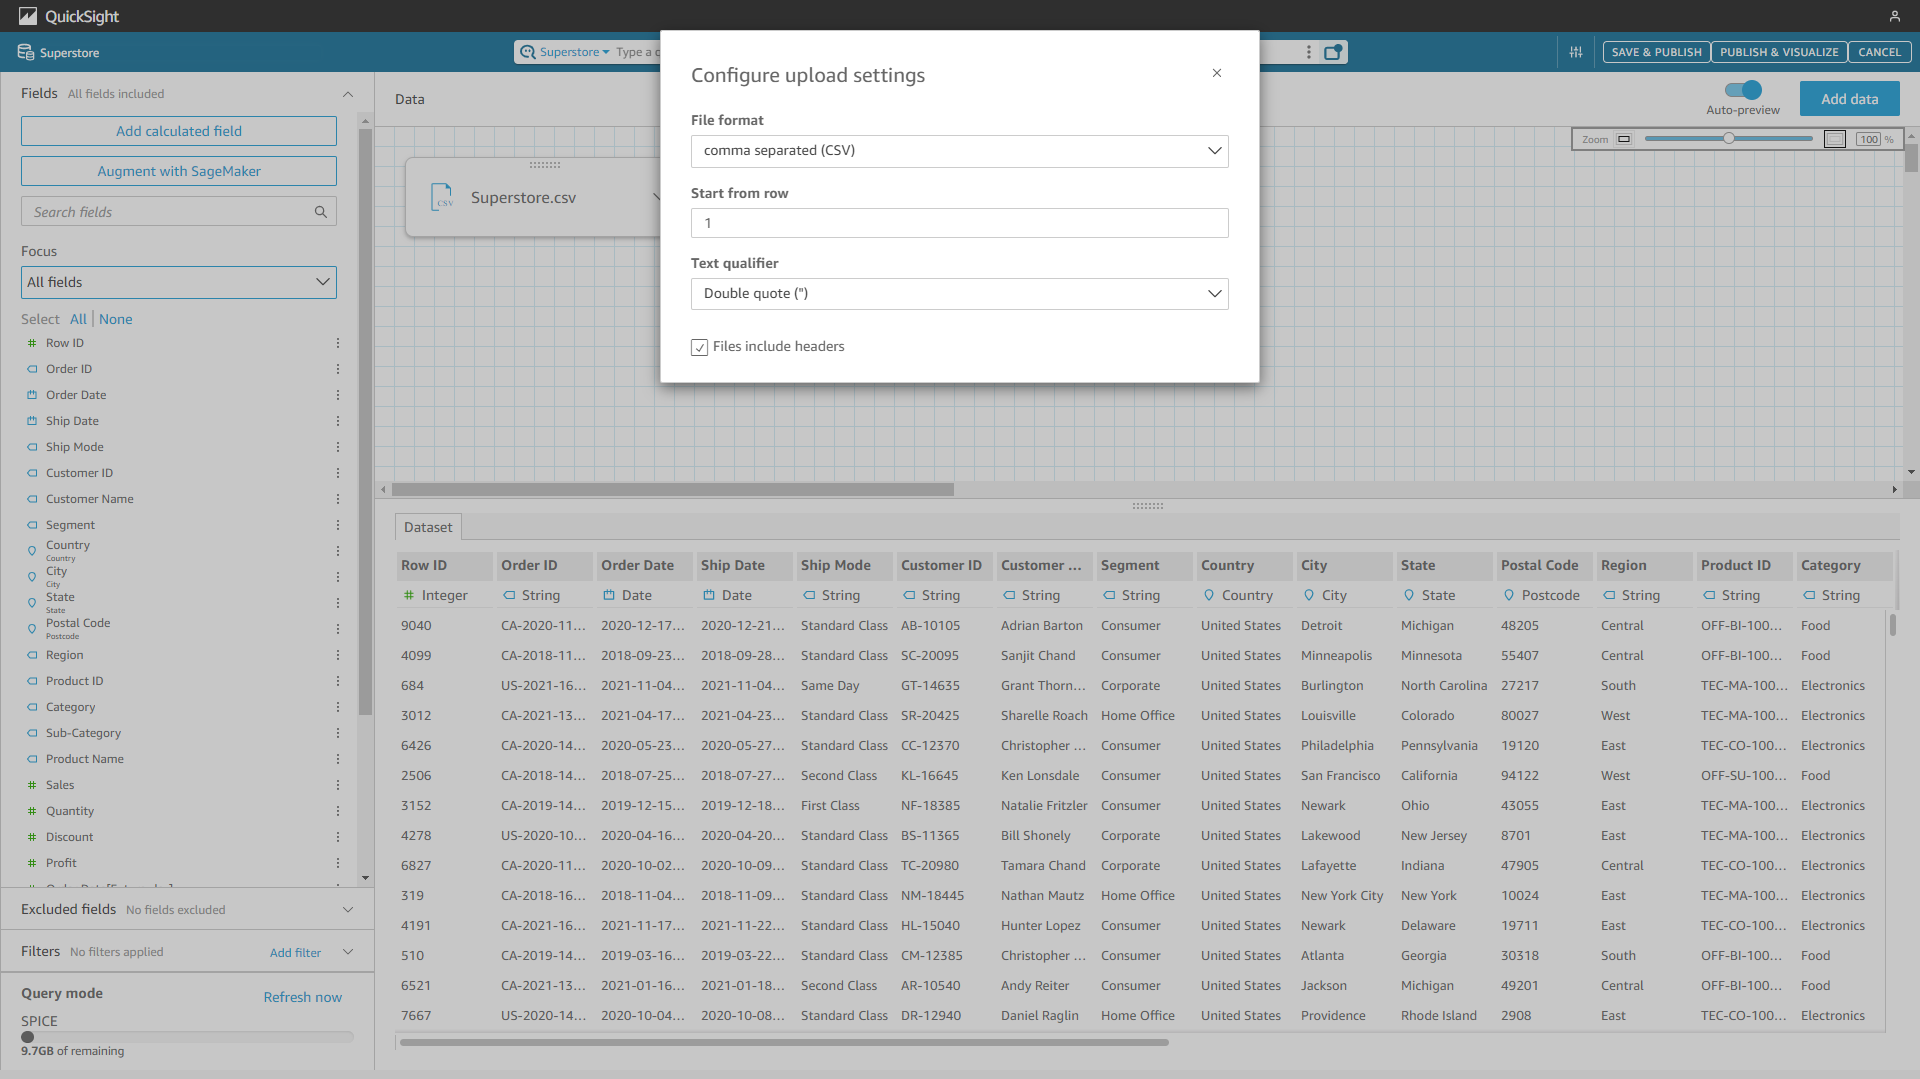The image size is (1920, 1079).
Task: Open the Text qualifier dropdown
Action: pos(959,294)
